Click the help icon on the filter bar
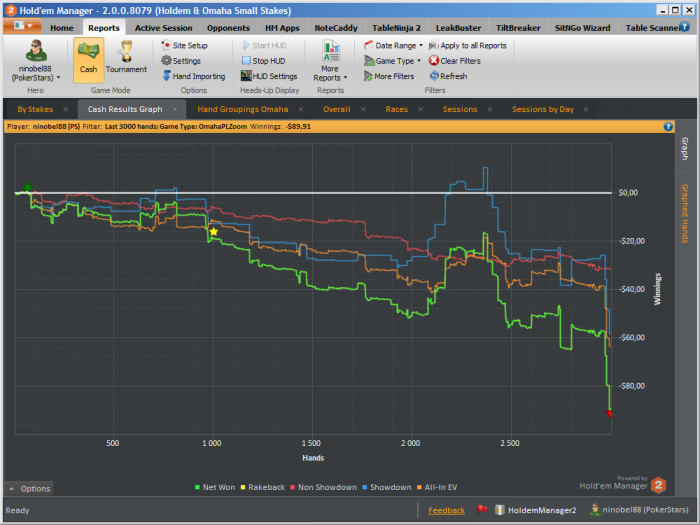Screen dimensions: 700x525 tap(668, 126)
